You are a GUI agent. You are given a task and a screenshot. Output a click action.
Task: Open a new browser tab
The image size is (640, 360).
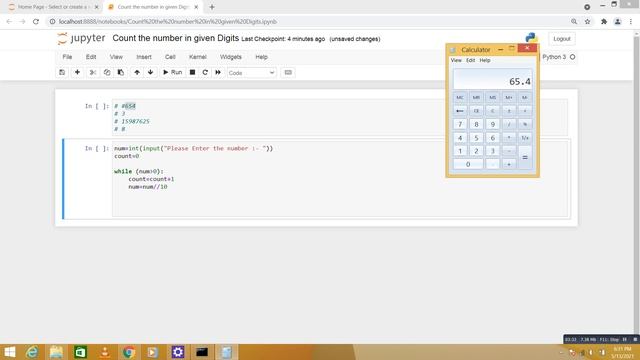[x=212, y=7]
